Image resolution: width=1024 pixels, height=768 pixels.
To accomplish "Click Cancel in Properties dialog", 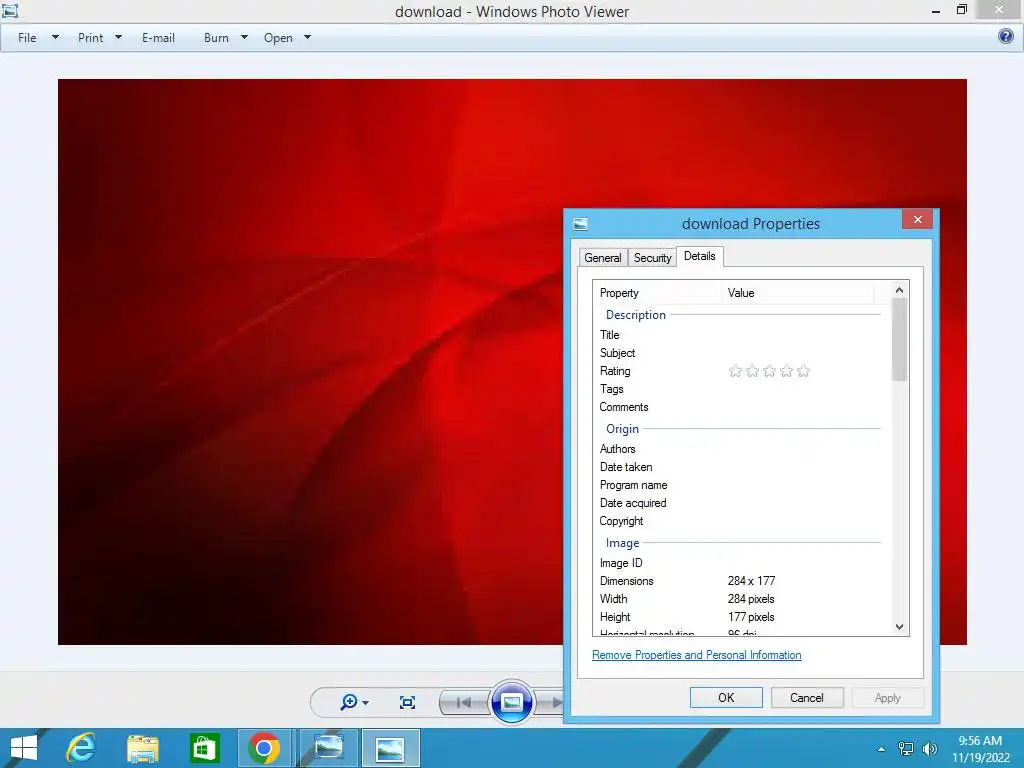I will tap(807, 697).
